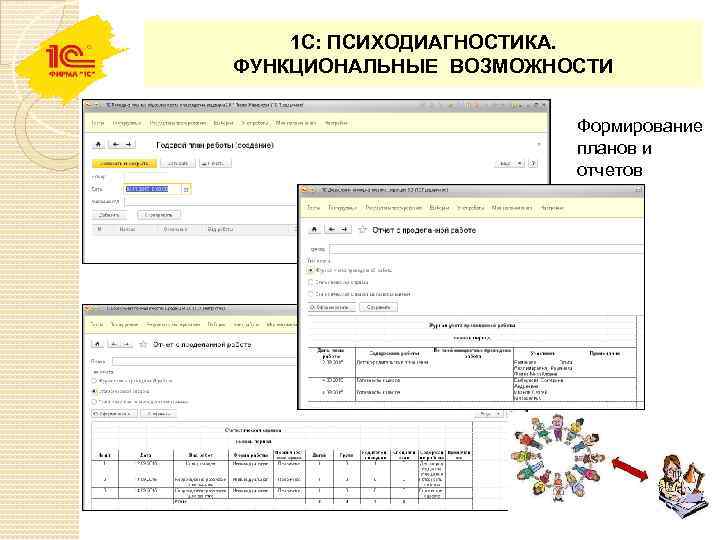The width and height of the screenshot is (720, 540).
Task: Click 'Участники' column header in journal table
Action: pyautogui.click(x=542, y=353)
